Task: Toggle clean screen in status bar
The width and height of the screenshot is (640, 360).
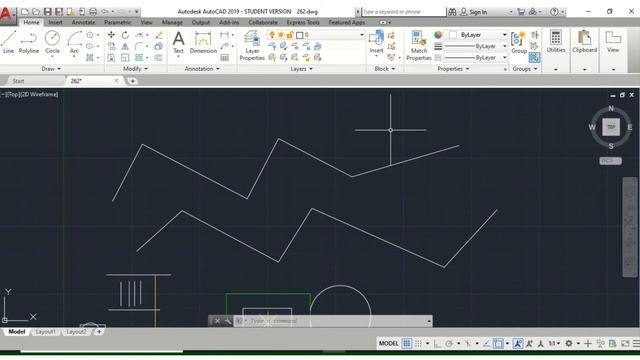Action: click(x=625, y=344)
